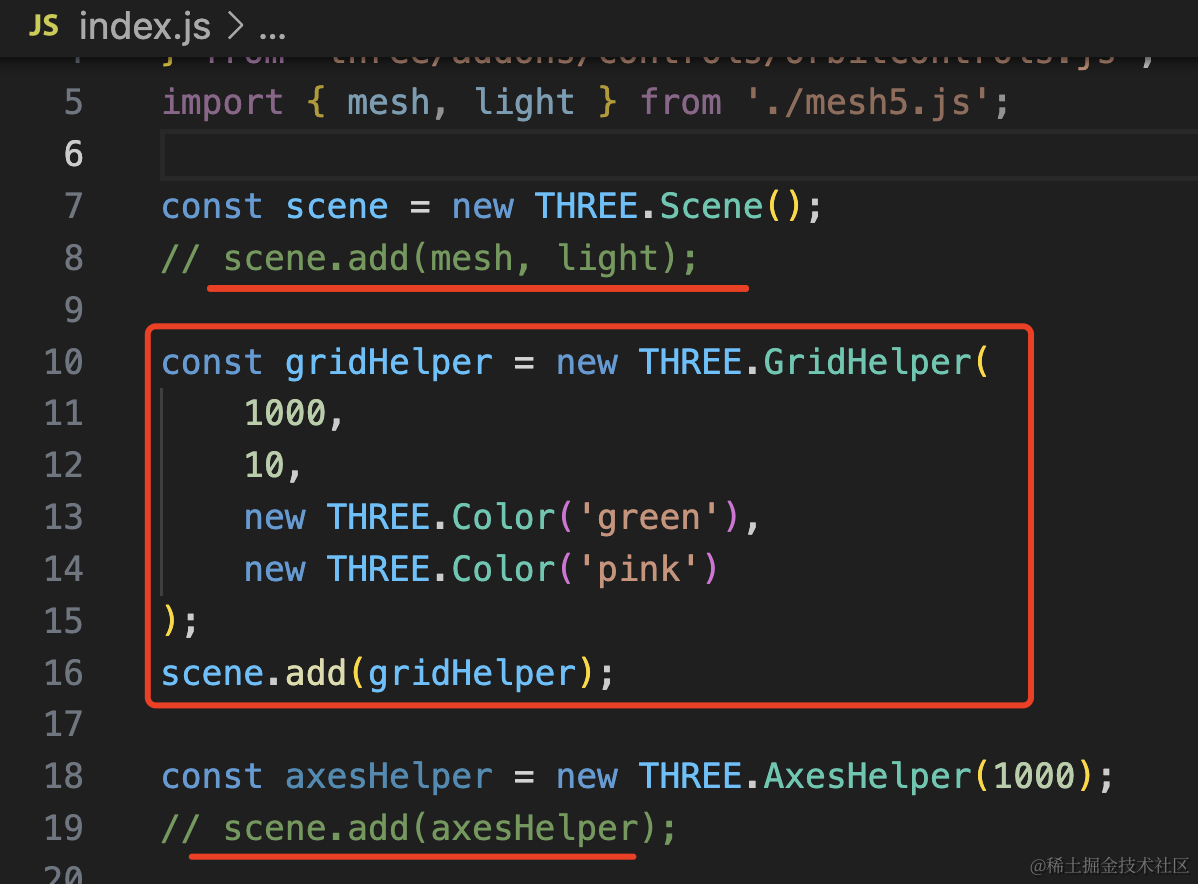Click closing ');' on line 15

(x=180, y=621)
